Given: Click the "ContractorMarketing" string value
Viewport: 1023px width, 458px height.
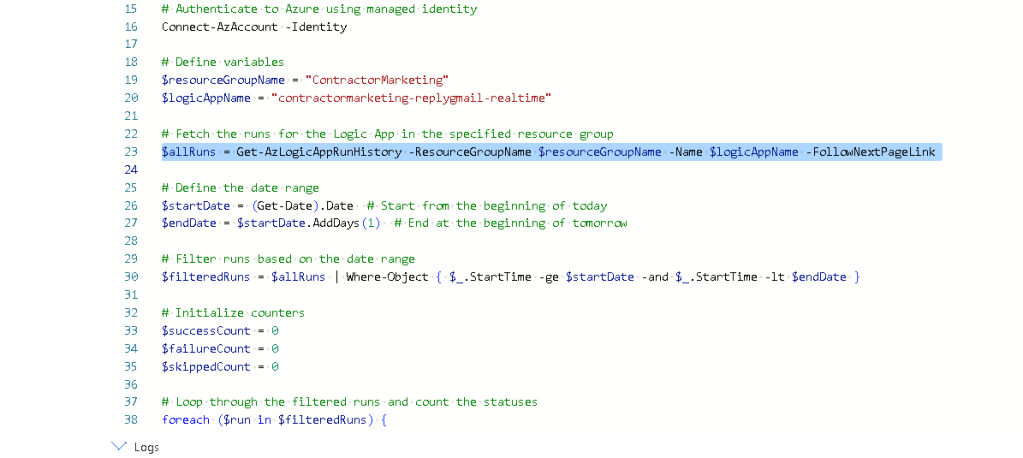Looking at the screenshot, I should pos(378,80).
